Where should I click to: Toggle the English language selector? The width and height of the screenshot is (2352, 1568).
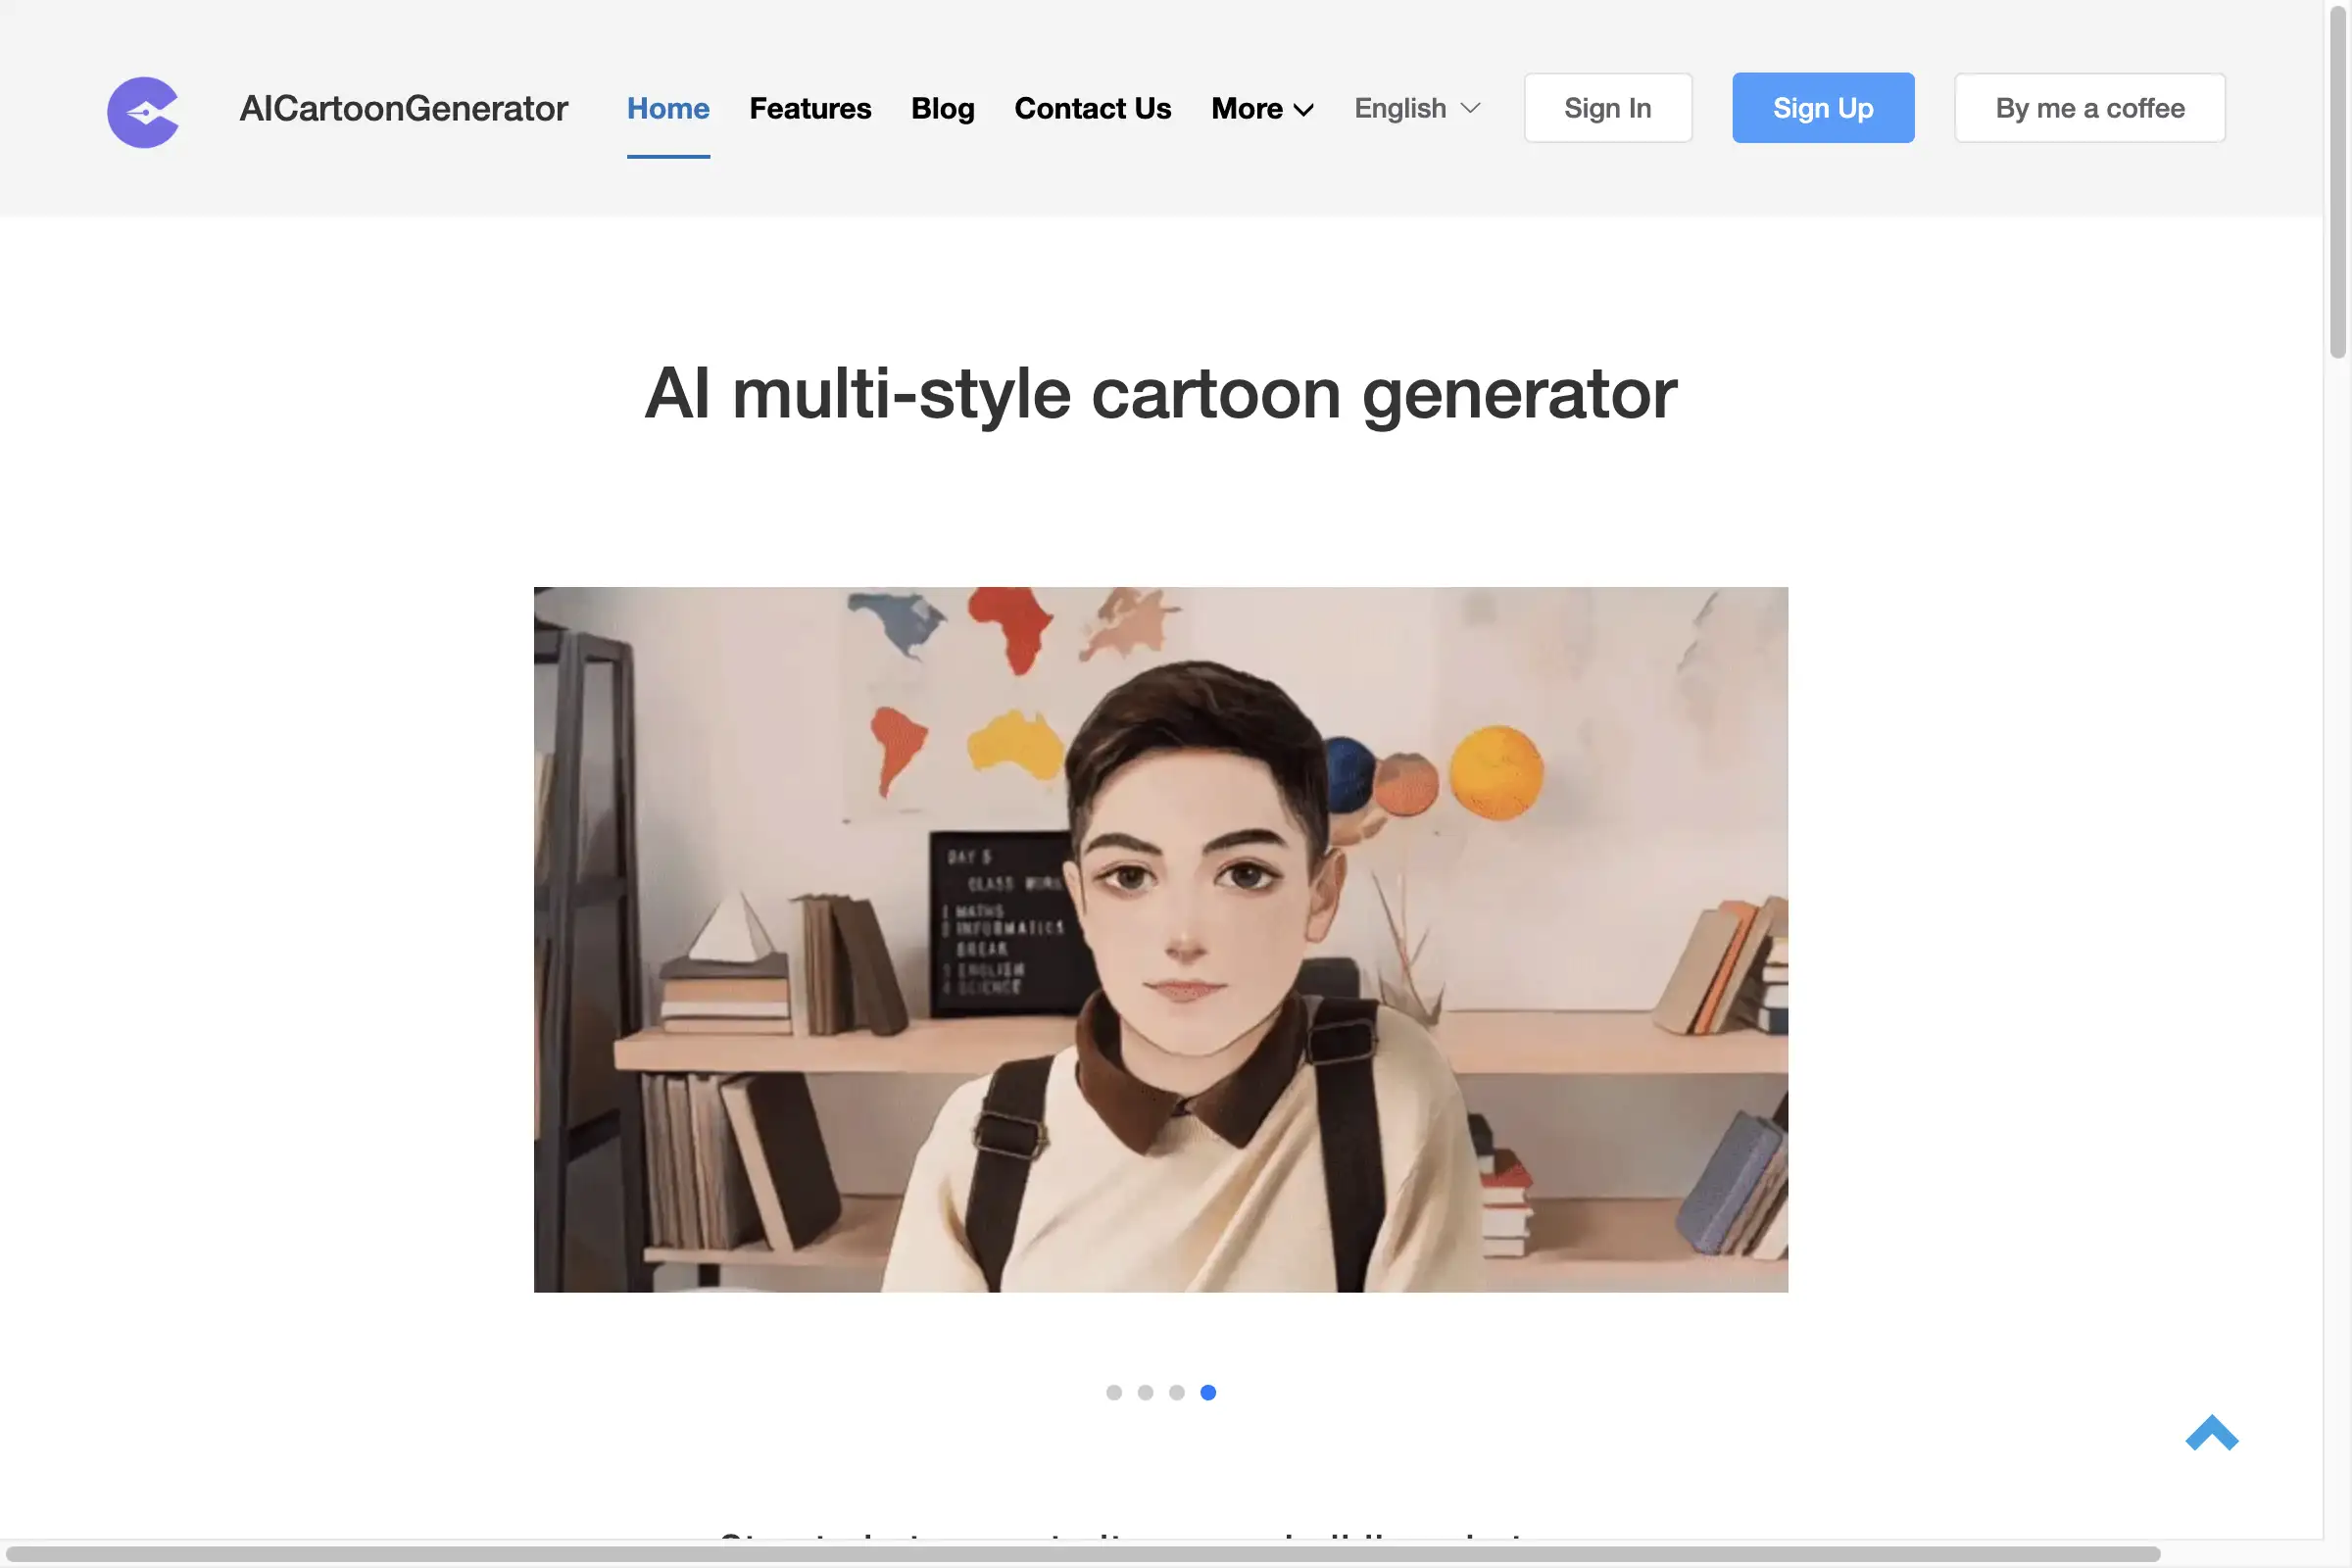tap(1417, 107)
